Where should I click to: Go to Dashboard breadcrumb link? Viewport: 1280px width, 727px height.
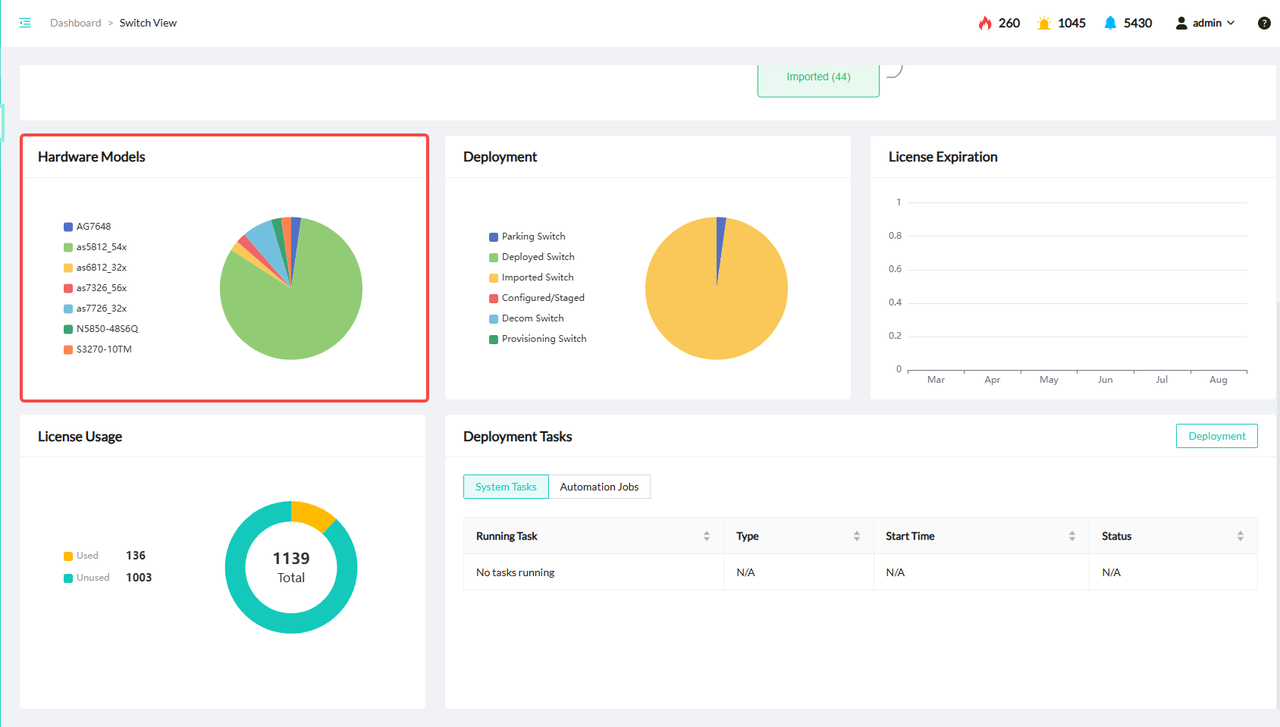point(75,23)
